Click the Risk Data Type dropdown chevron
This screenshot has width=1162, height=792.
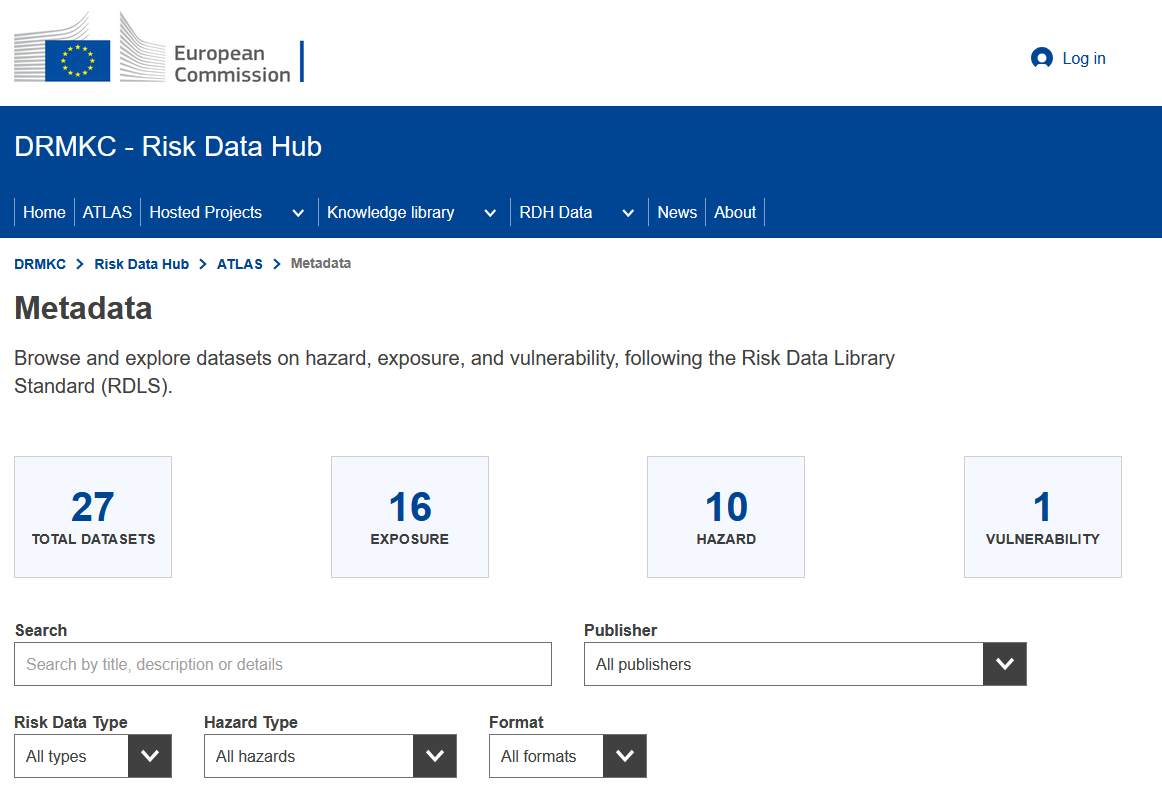pyautogui.click(x=150, y=756)
